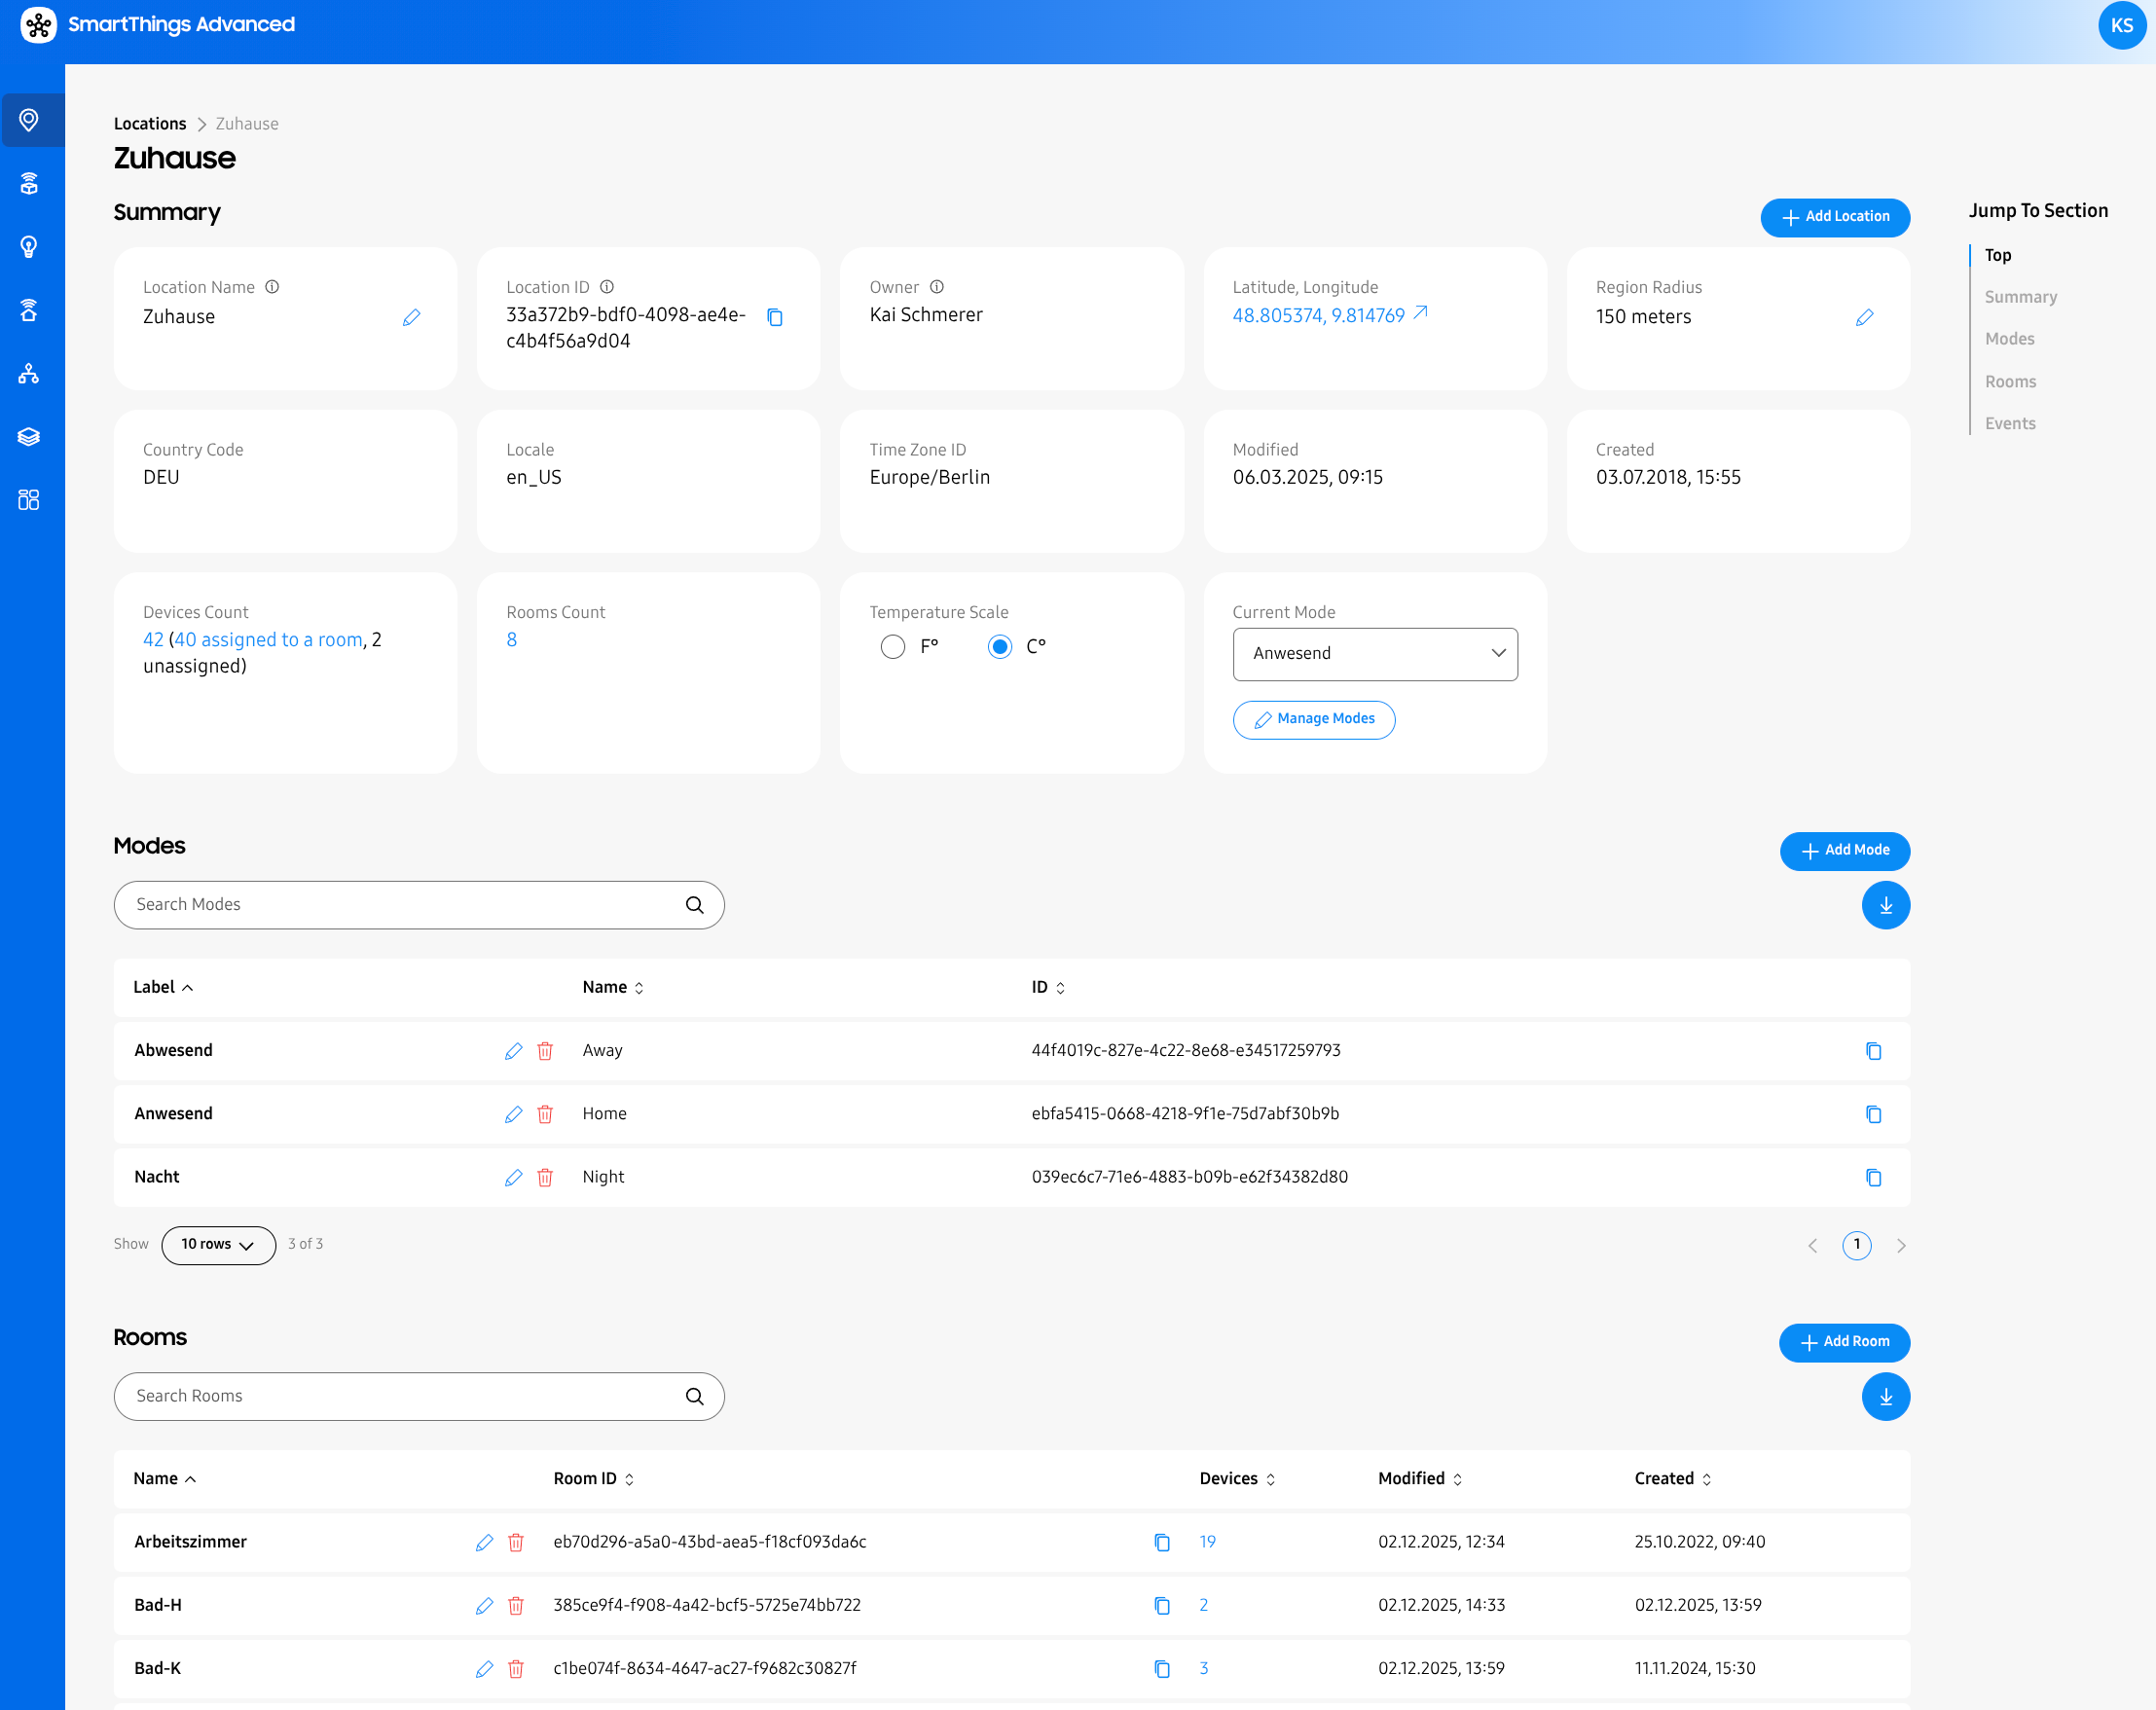Jump to the Rooms section
The image size is (2156, 1710).
2009,381
